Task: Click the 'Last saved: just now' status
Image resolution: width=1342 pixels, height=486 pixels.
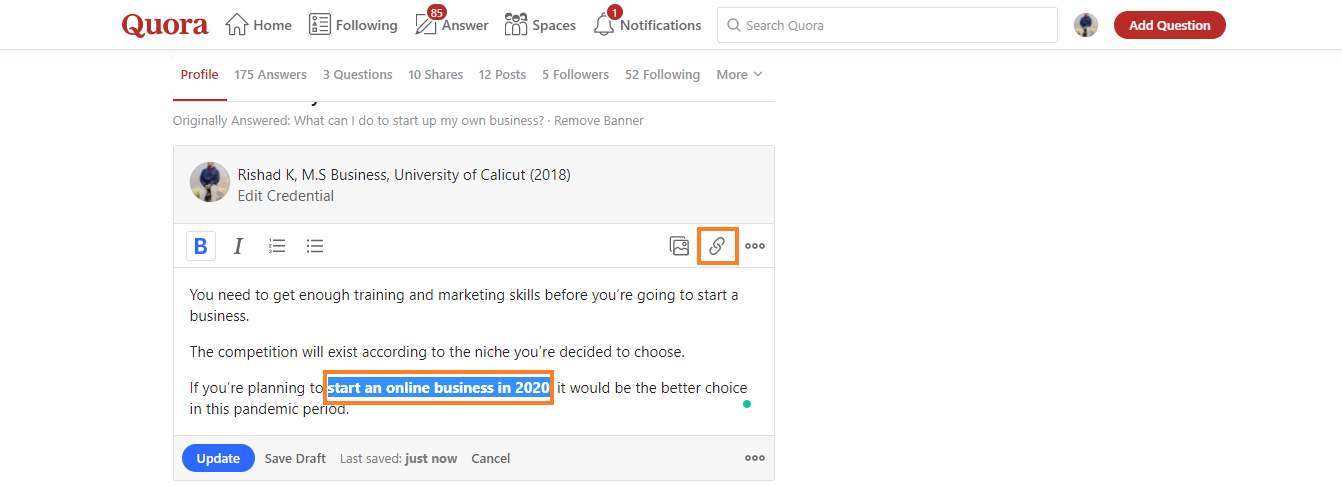Action: (399, 458)
